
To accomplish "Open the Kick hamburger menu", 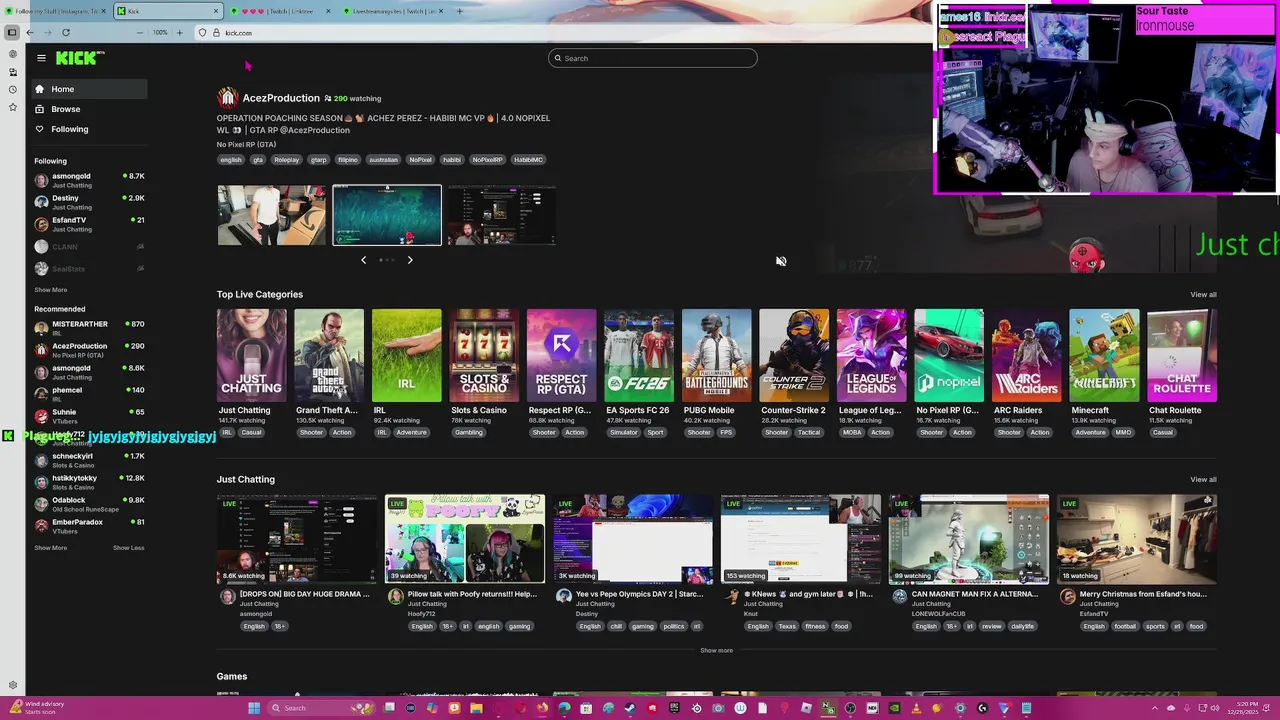I will (x=41, y=58).
